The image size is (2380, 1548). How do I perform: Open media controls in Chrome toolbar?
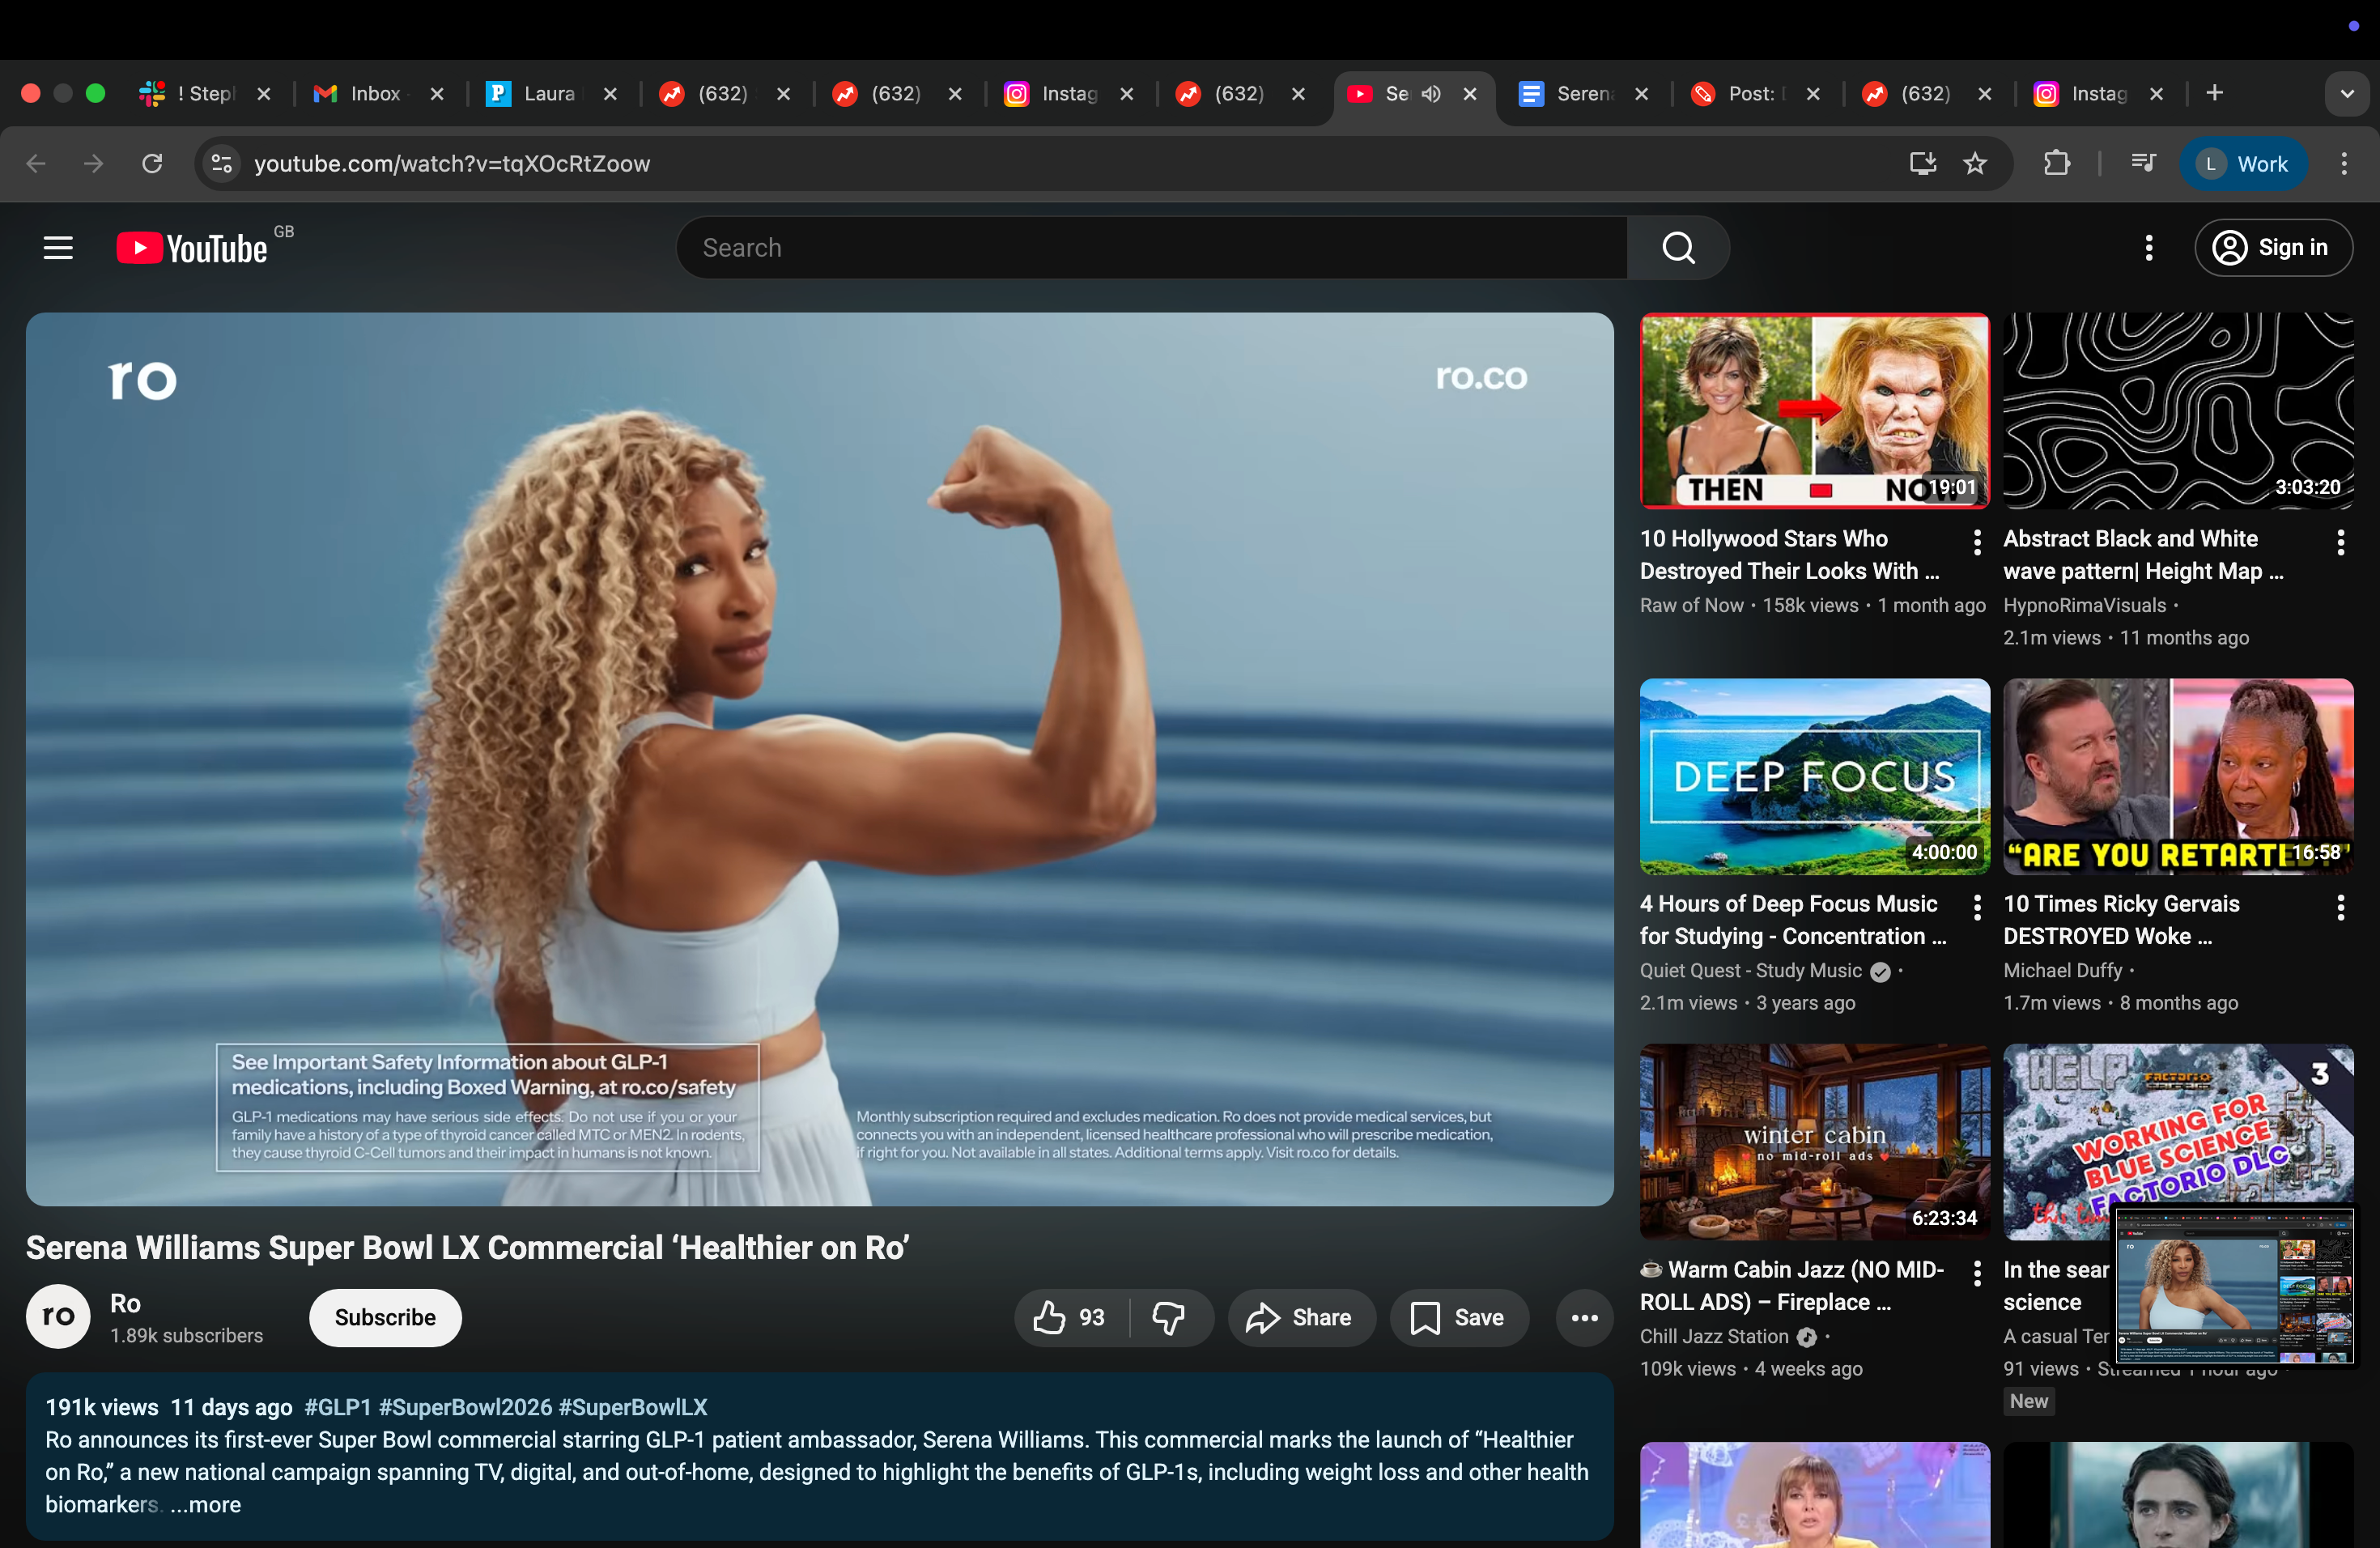2142,163
